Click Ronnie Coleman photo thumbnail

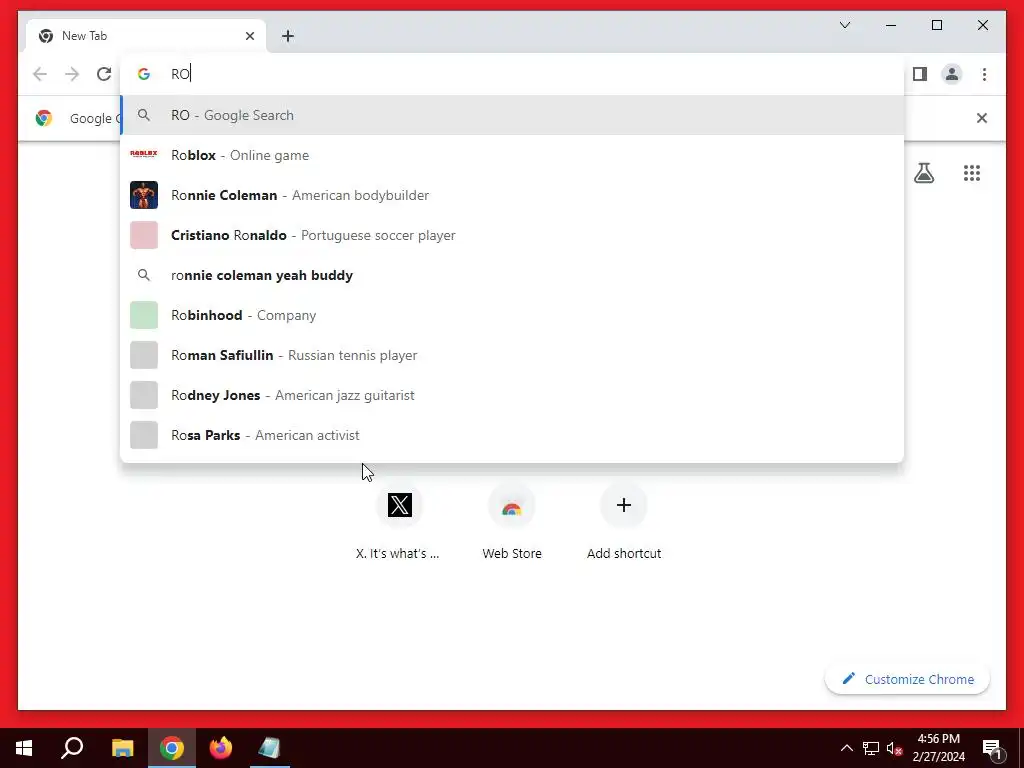[x=144, y=195]
